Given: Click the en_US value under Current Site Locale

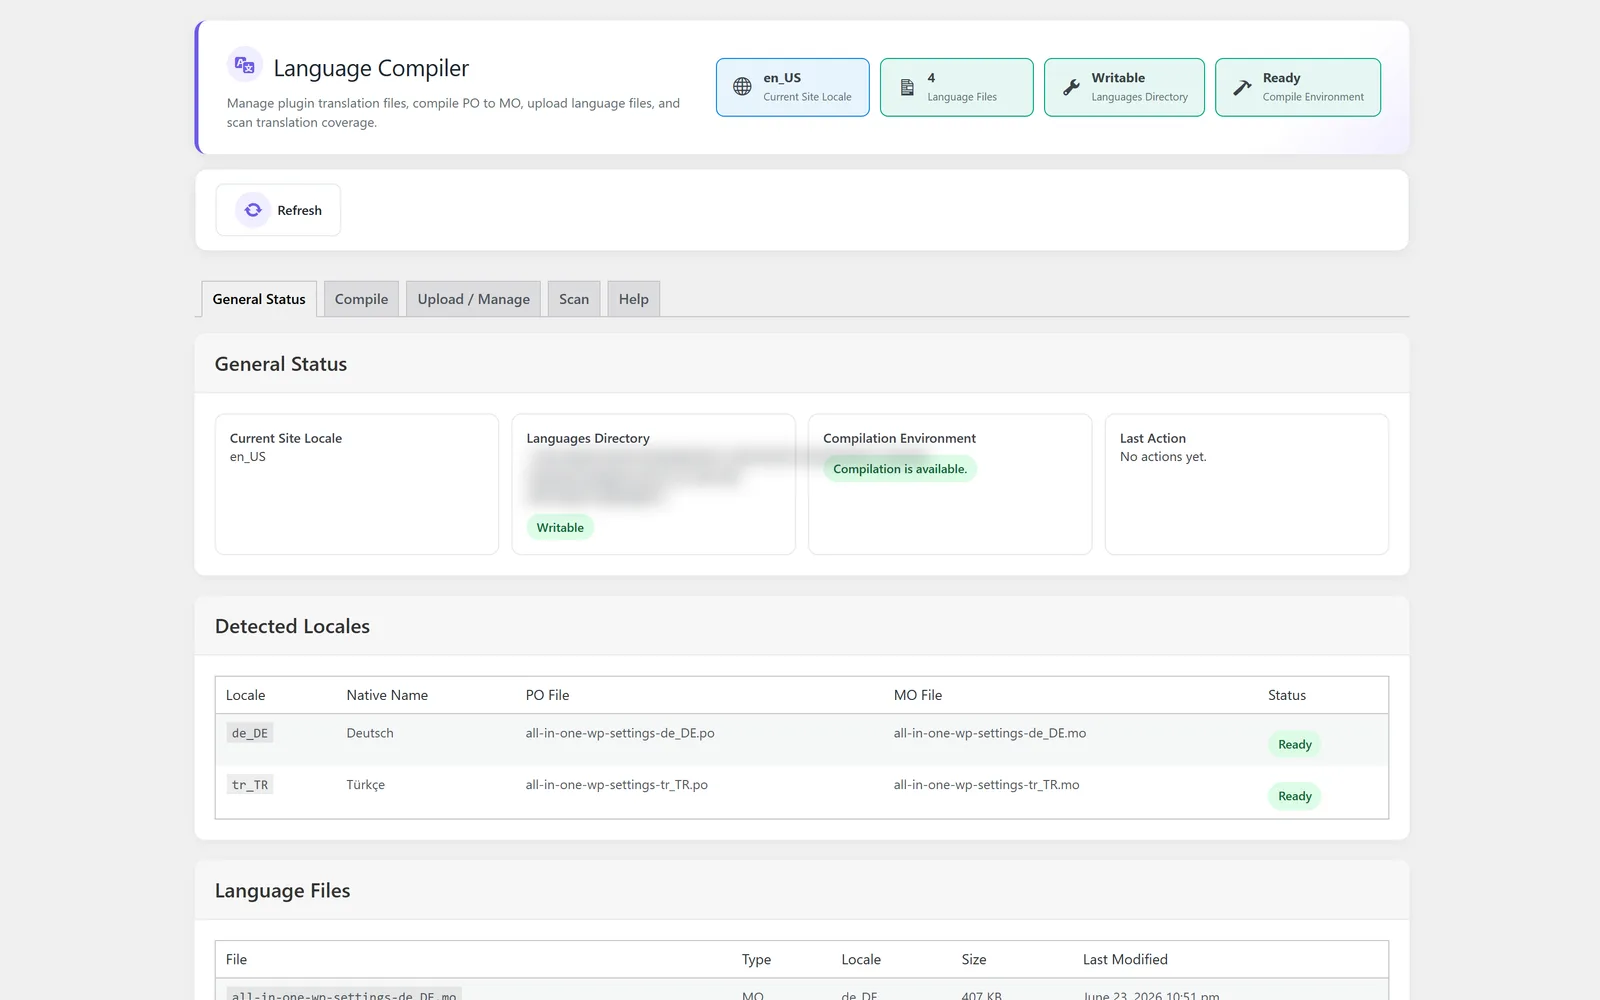Looking at the screenshot, I should coord(248,457).
